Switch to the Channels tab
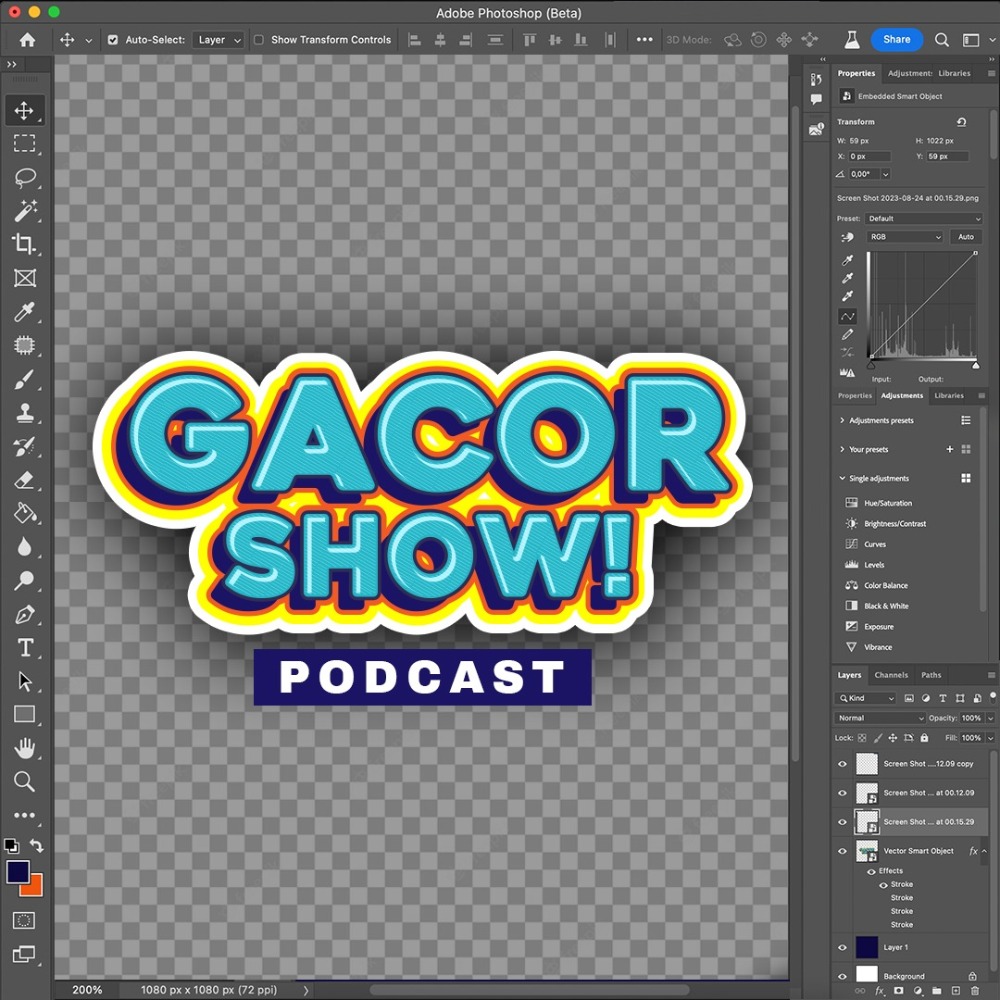This screenshot has height=1000, width=1000. click(x=891, y=675)
